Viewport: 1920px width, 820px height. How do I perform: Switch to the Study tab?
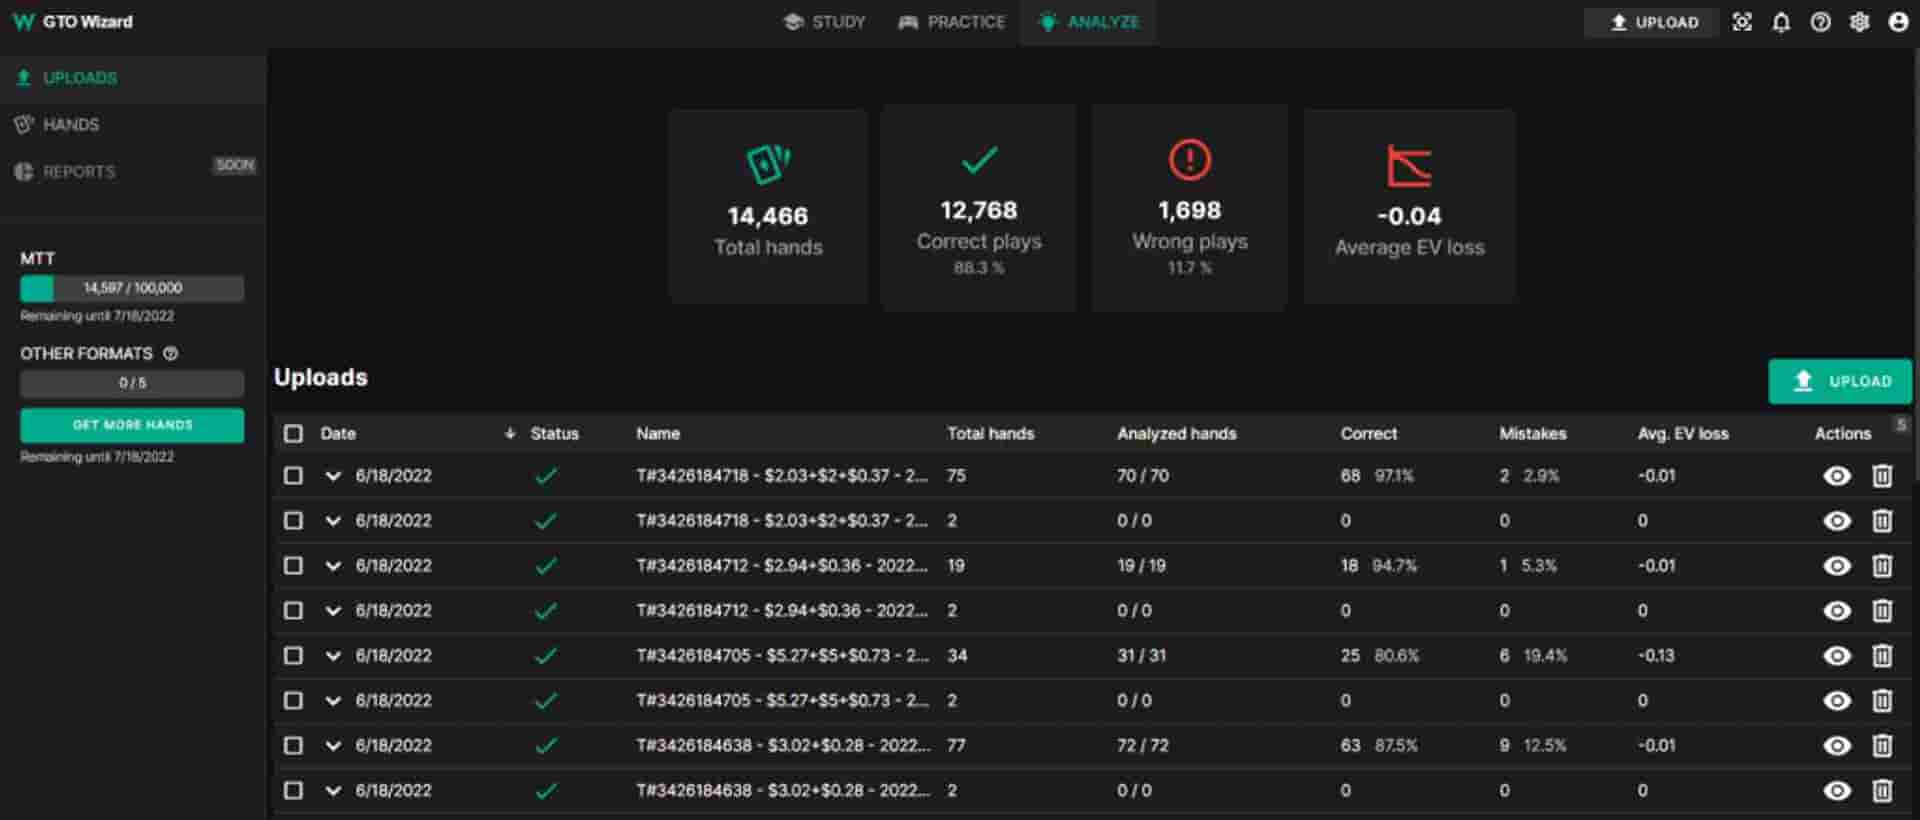(x=824, y=22)
